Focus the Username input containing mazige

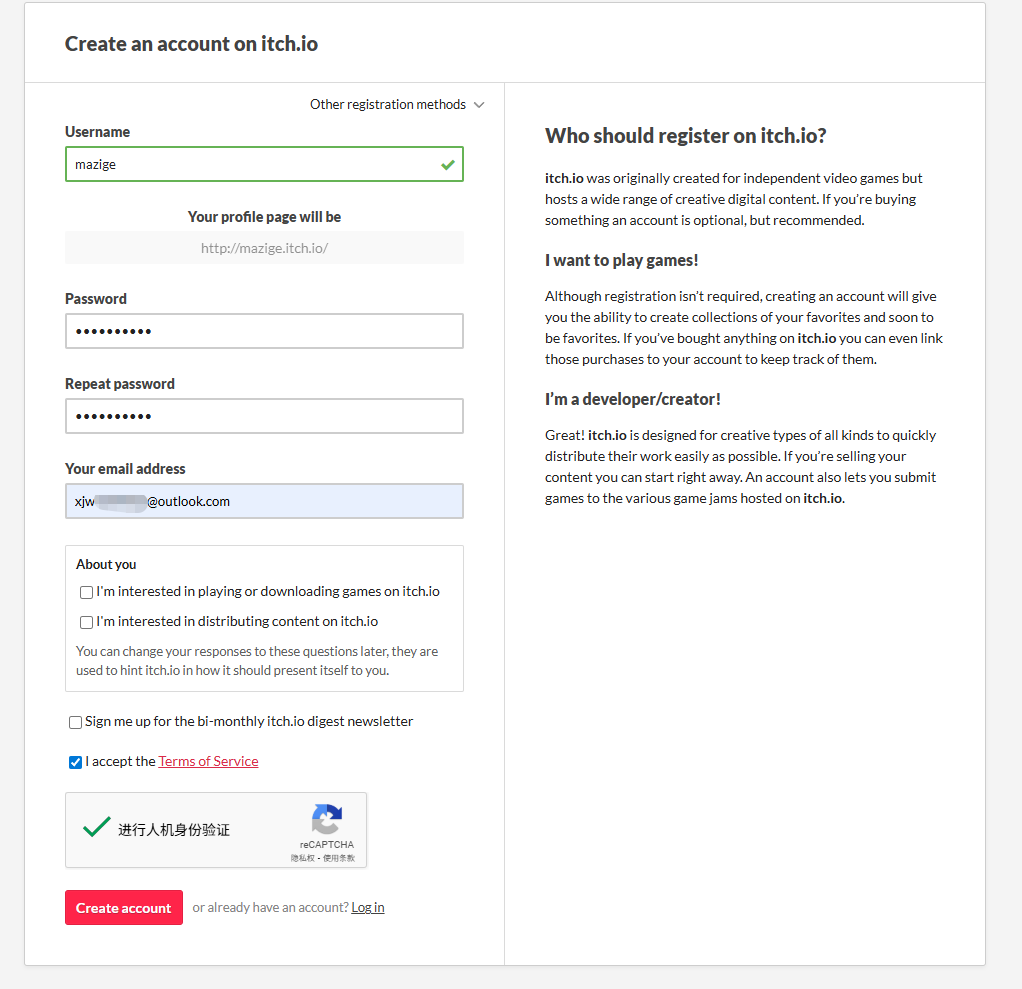[250, 164]
